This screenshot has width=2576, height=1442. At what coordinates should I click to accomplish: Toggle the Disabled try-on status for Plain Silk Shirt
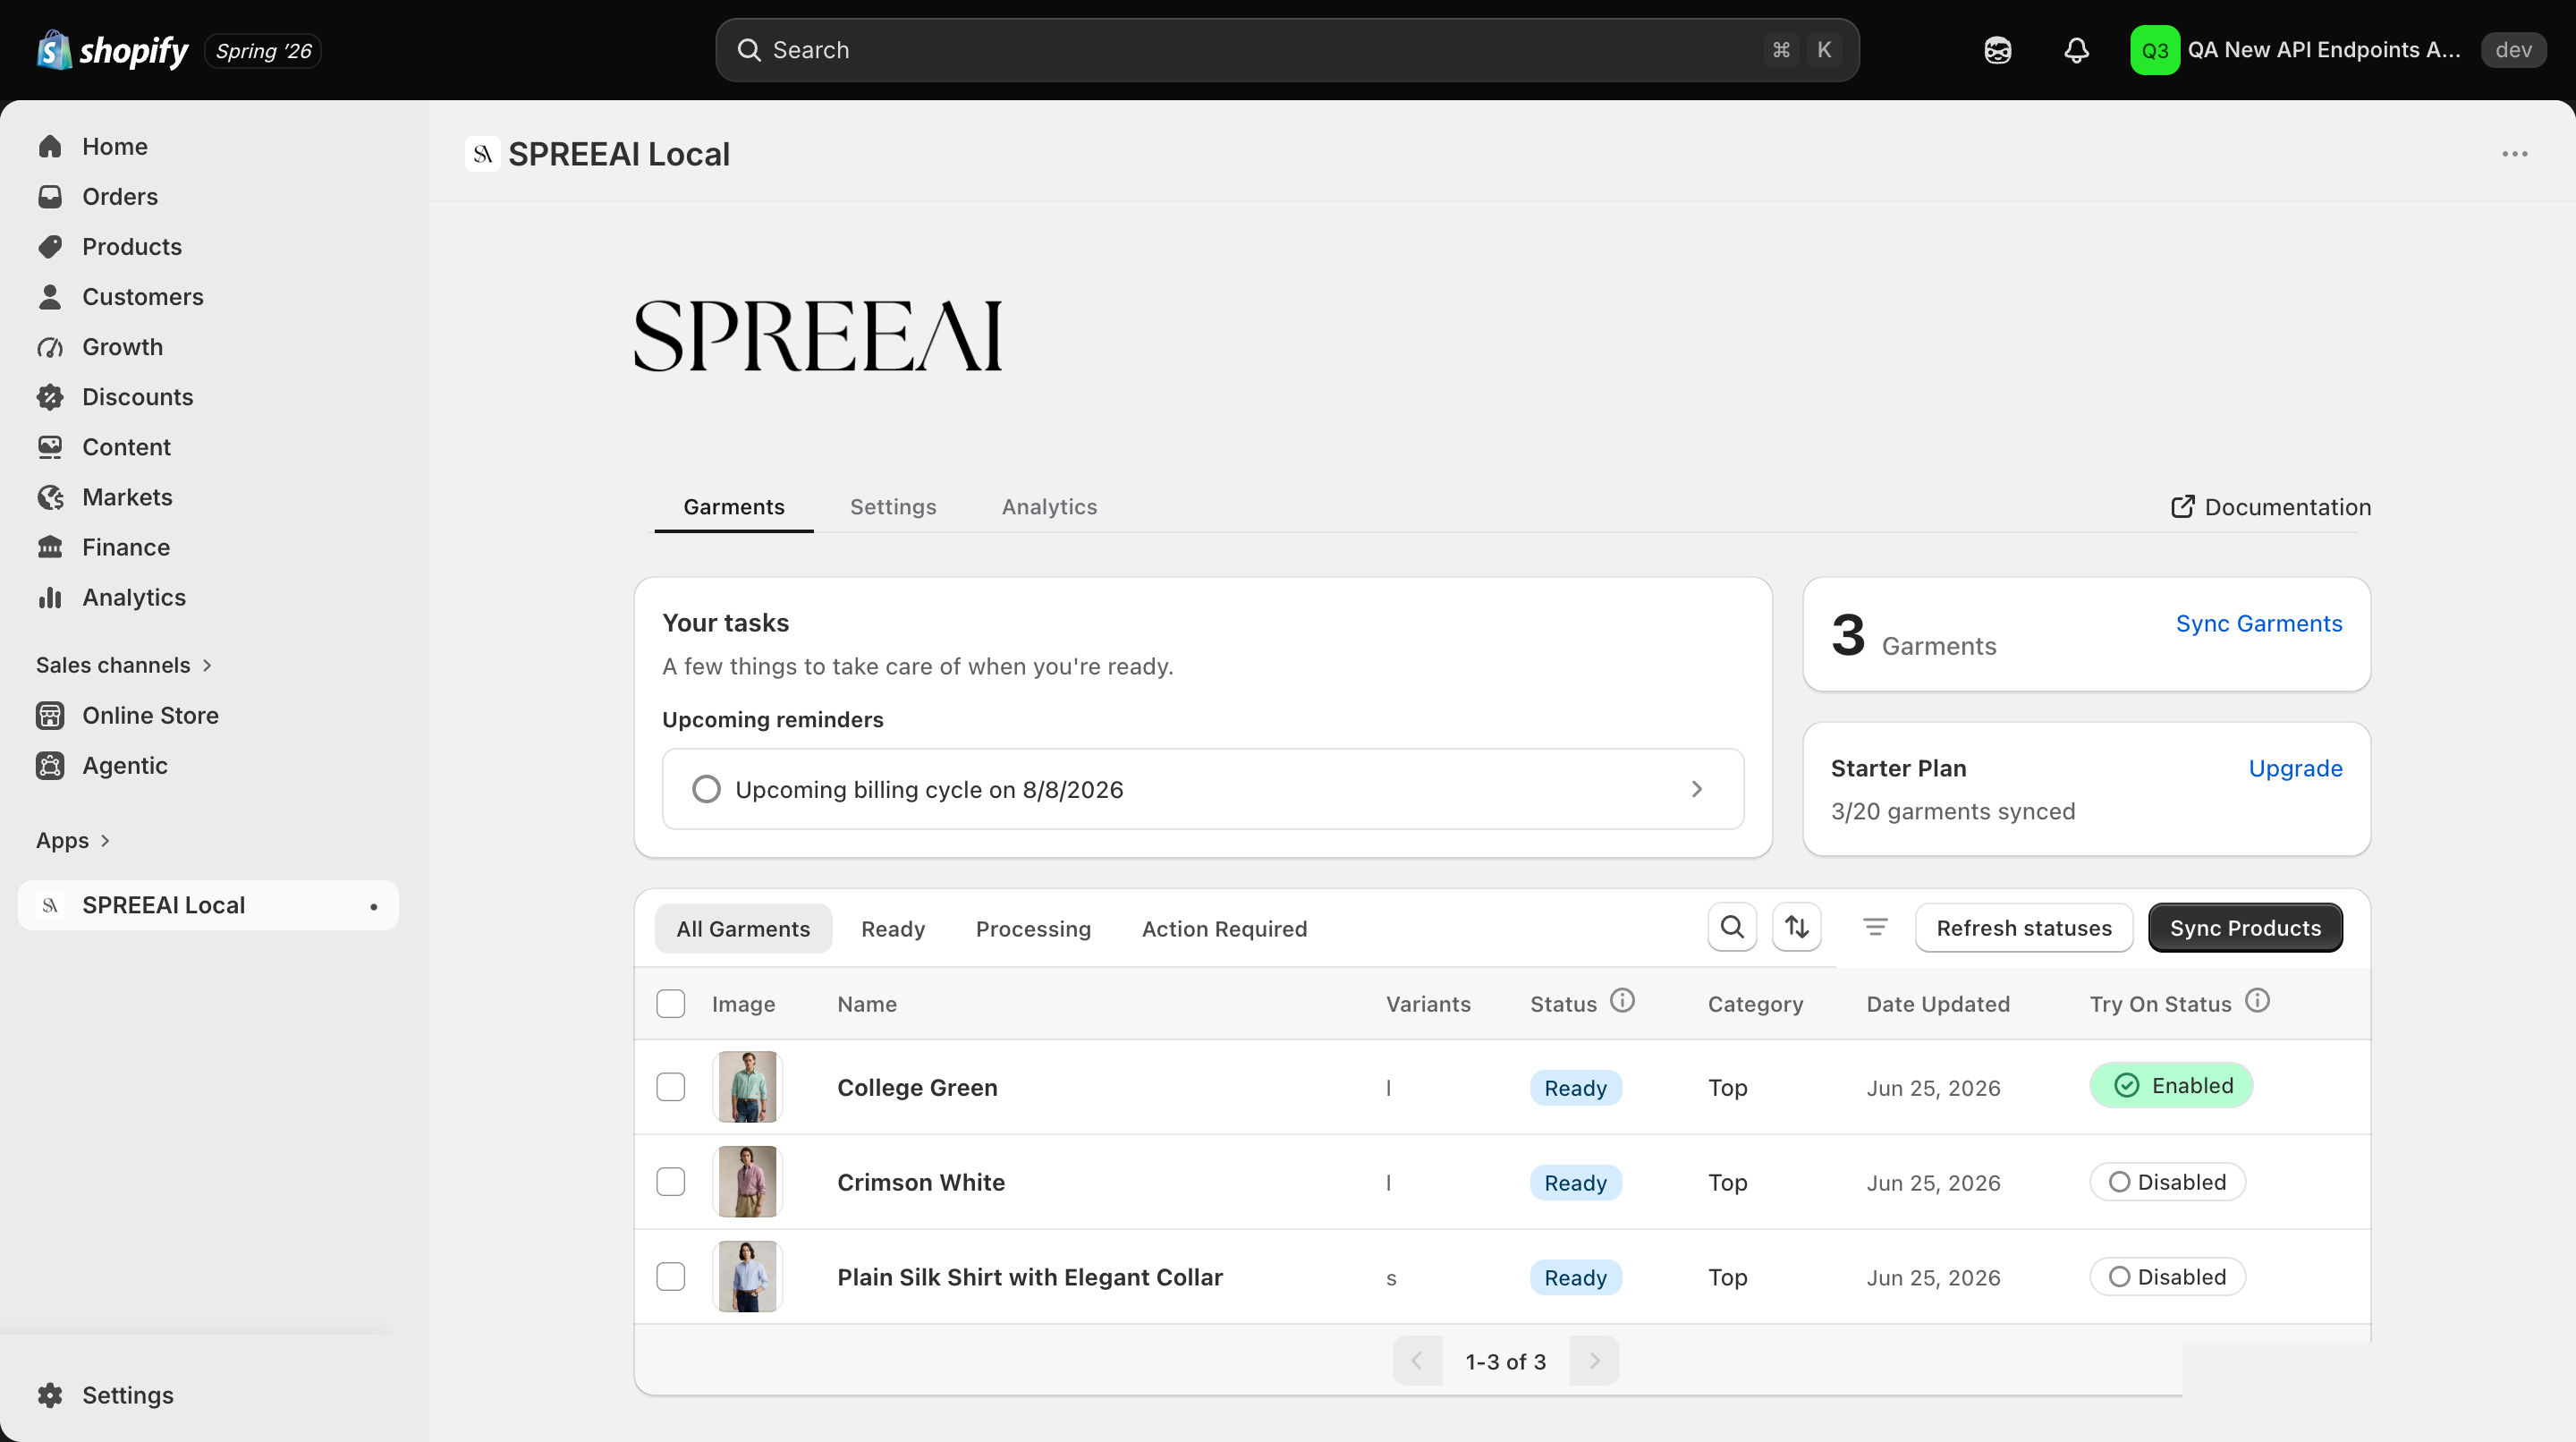(x=2167, y=1277)
